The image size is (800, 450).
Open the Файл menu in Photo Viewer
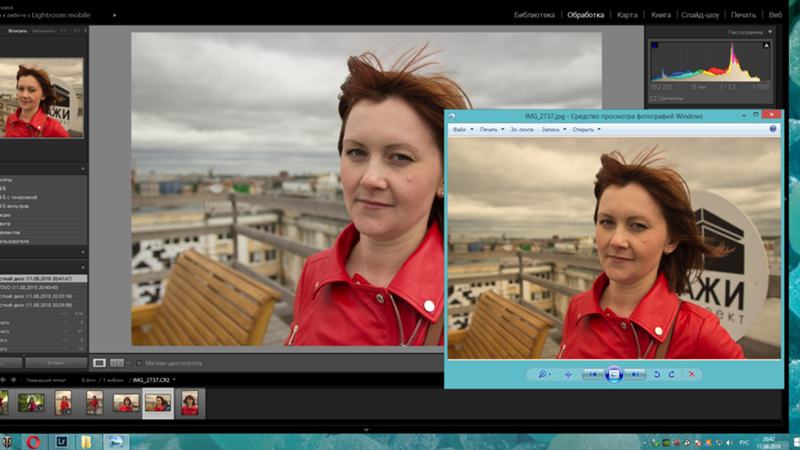463,130
